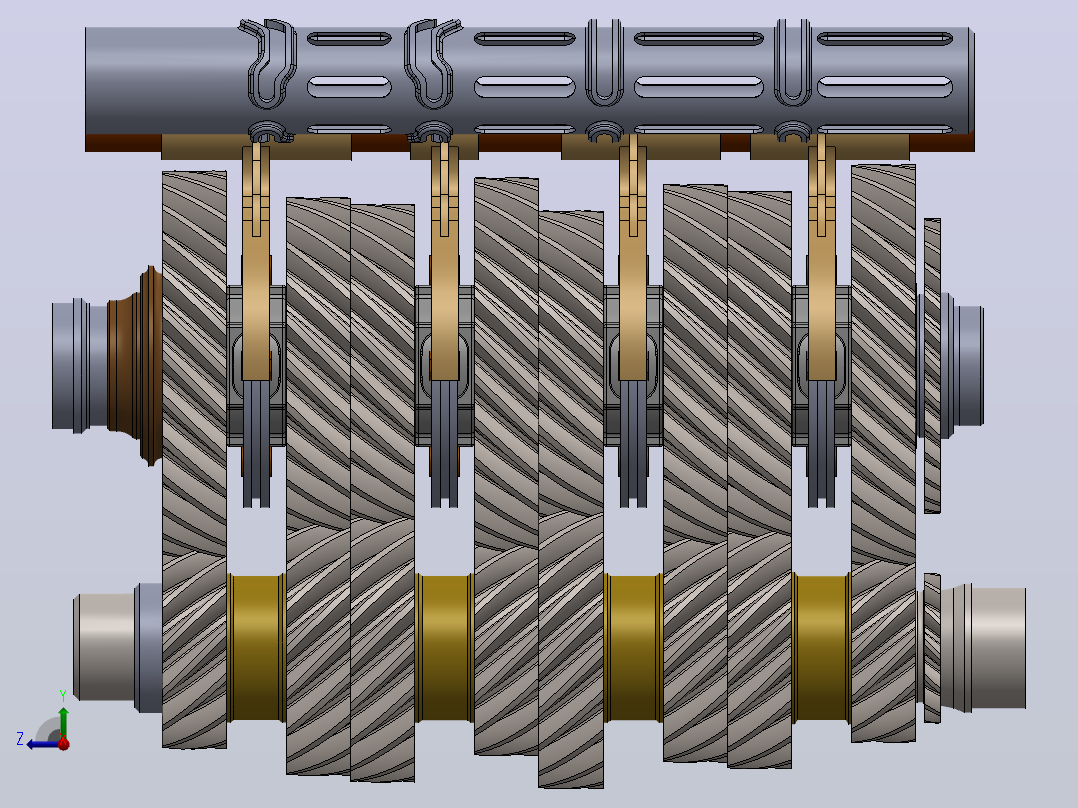Select the thin small gear on upper shaft right
Image resolution: width=1078 pixels, height=808 pixels.
click(932, 365)
